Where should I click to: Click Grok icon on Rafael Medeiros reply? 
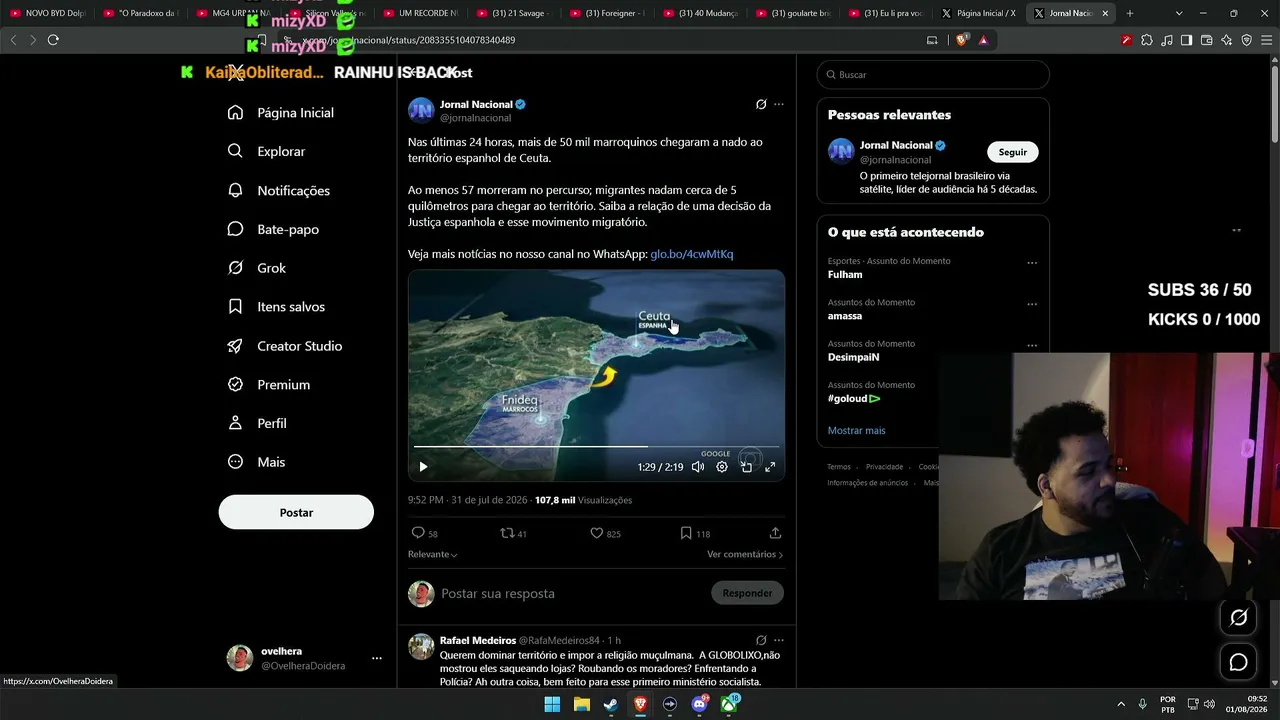[761, 640]
